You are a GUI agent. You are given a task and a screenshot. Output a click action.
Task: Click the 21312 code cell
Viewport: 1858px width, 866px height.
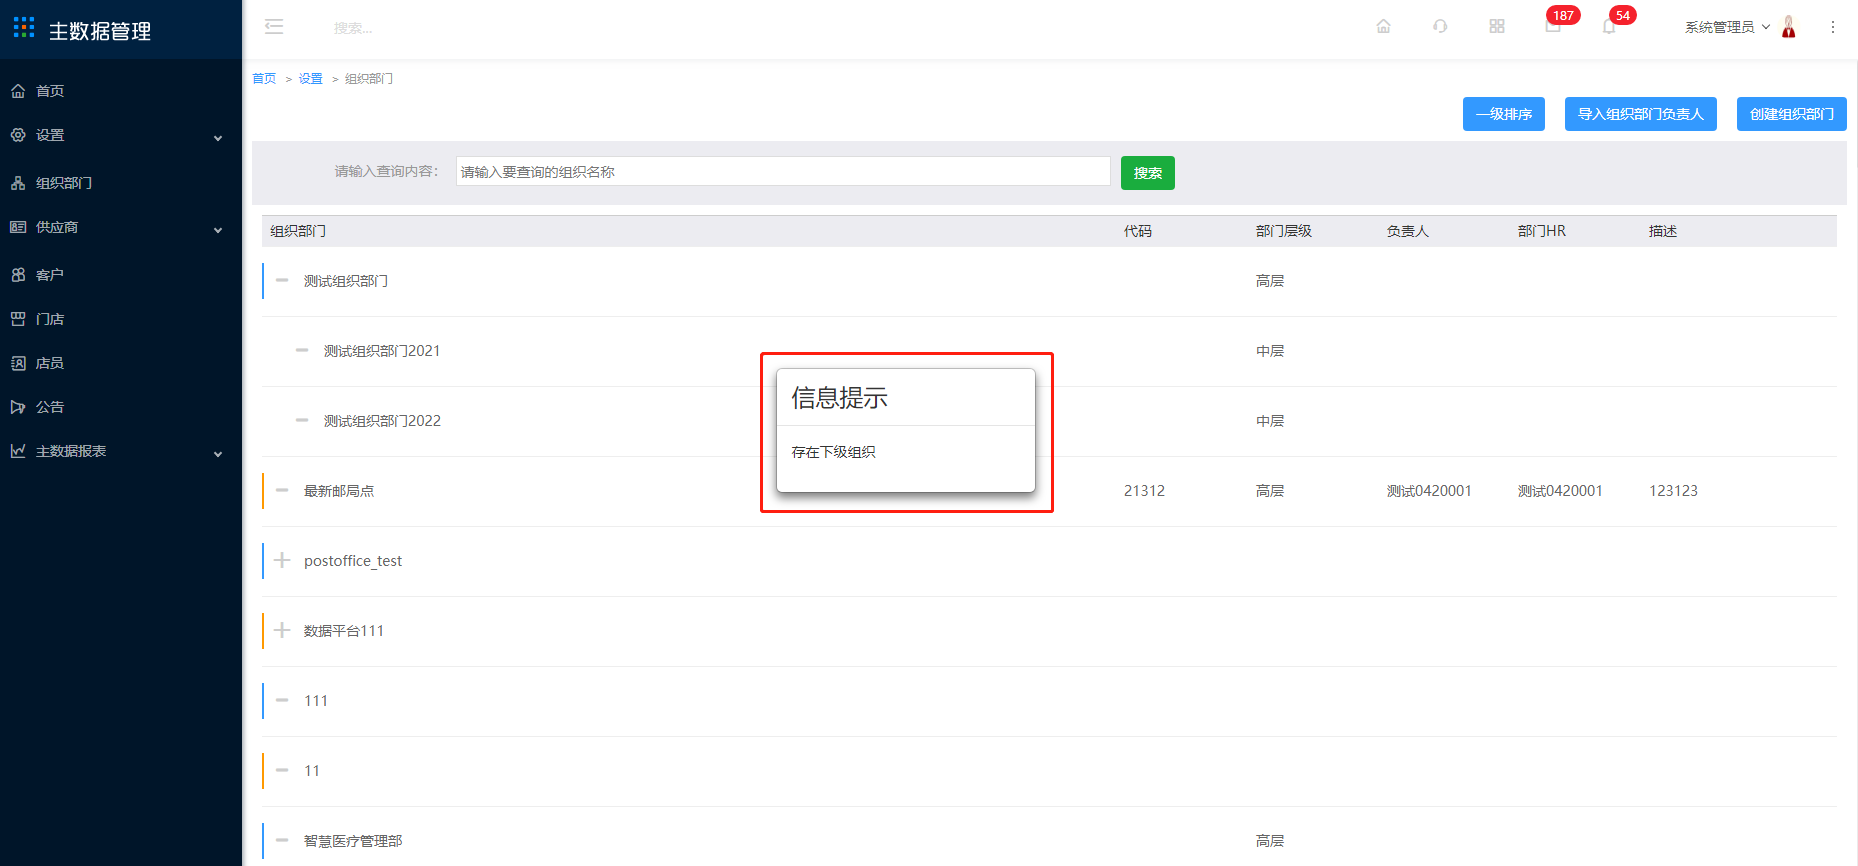1144,491
